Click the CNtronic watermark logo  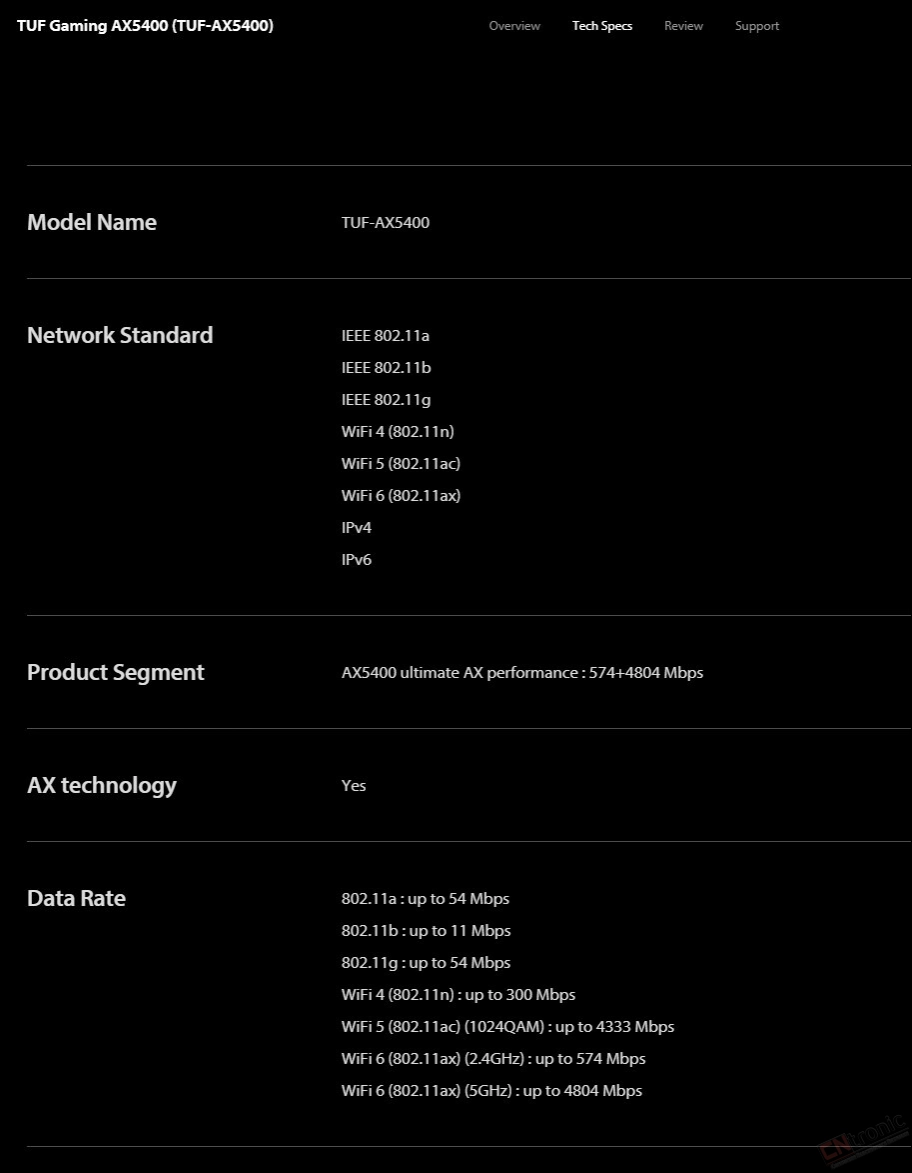click(864, 1139)
